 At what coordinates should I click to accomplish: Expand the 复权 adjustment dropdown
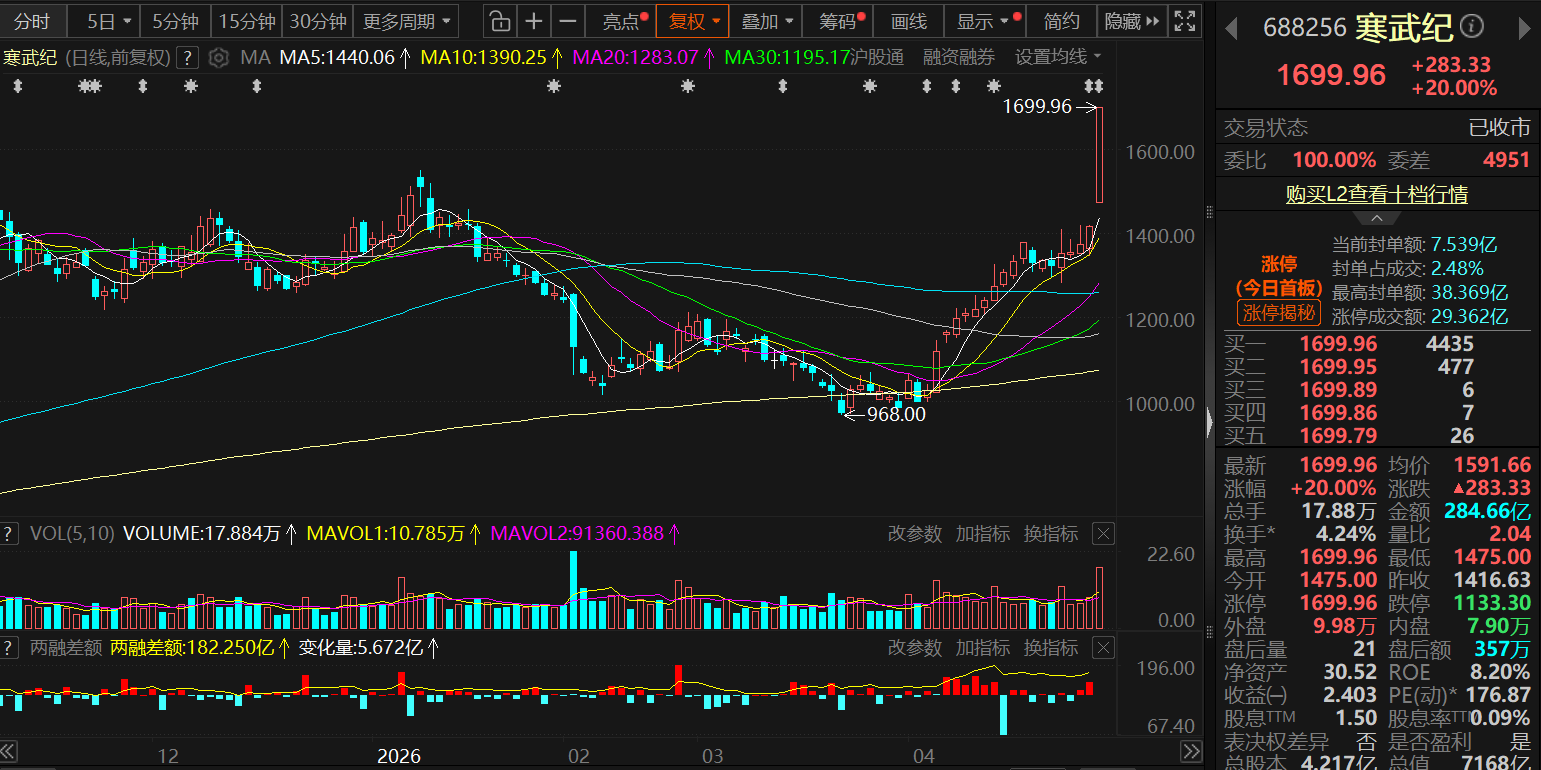click(x=693, y=21)
